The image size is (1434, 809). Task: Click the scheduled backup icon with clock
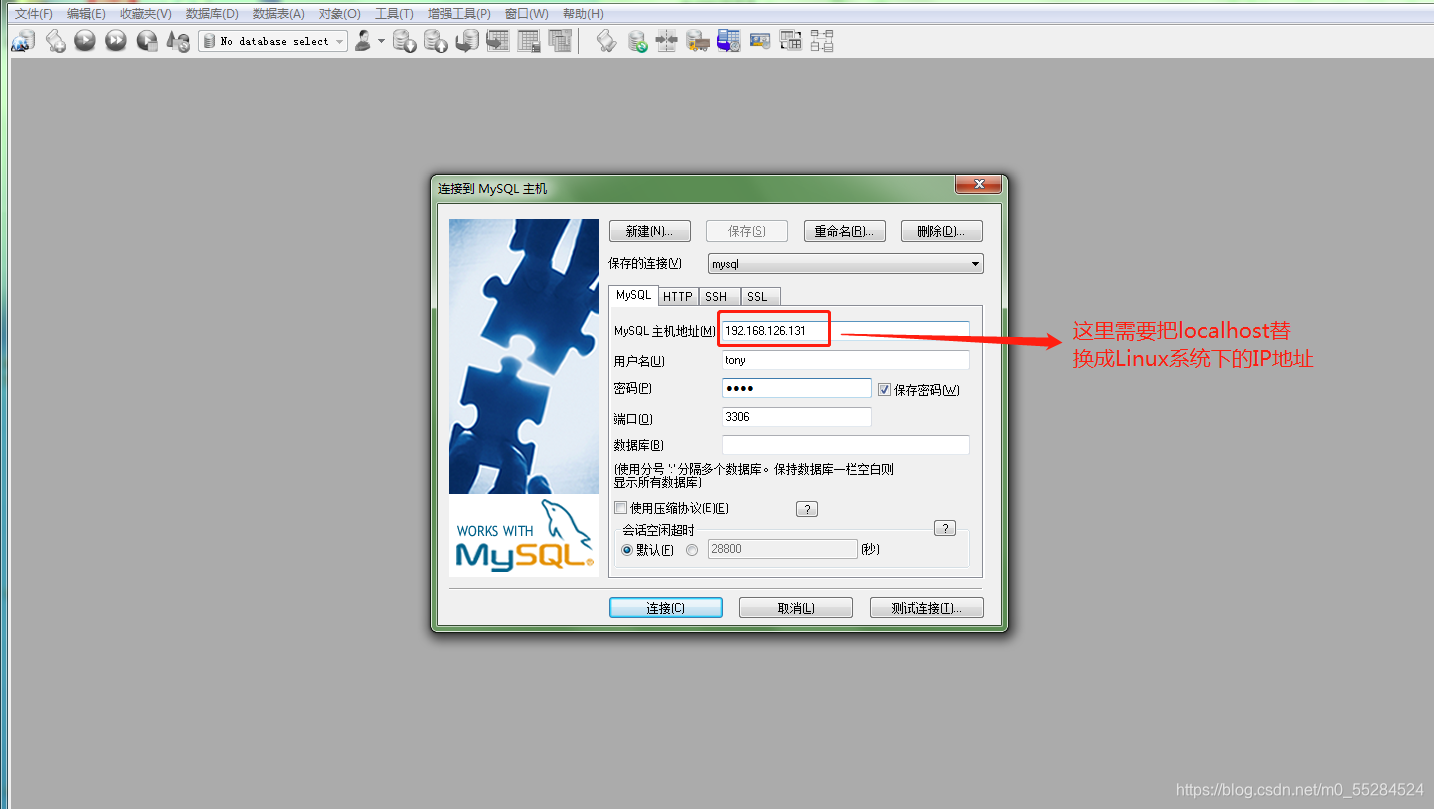(729, 41)
